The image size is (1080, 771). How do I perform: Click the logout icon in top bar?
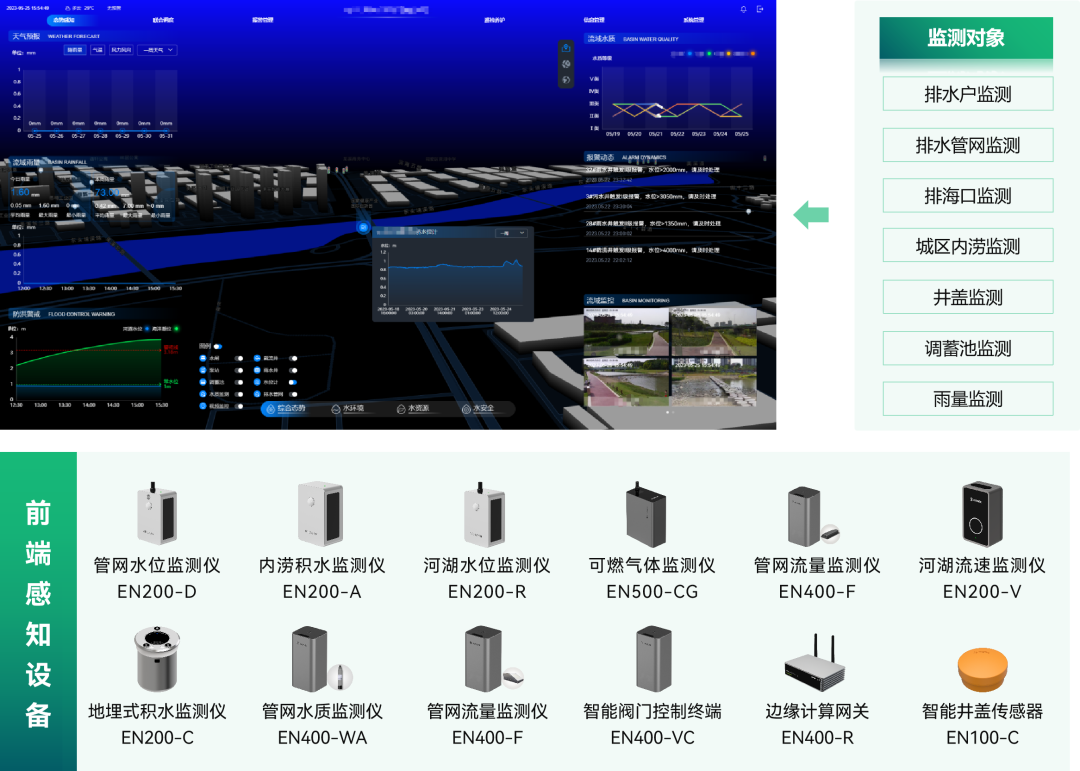[761, 9]
